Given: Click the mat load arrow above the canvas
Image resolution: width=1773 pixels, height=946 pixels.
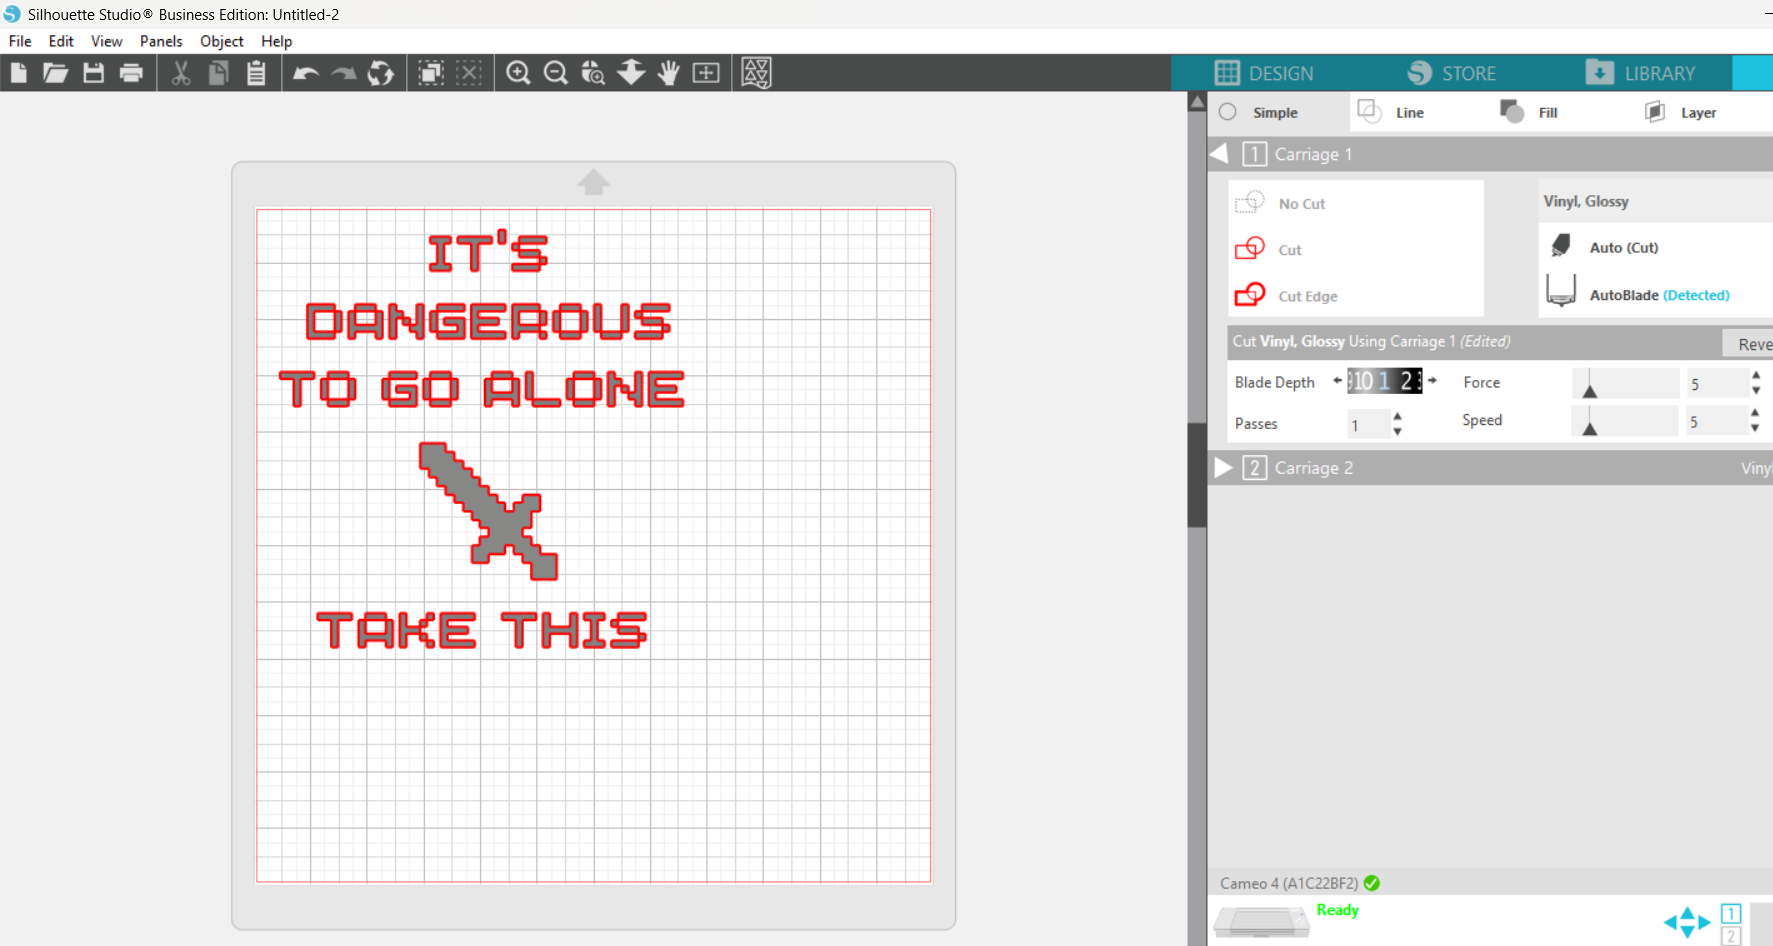Looking at the screenshot, I should click(x=593, y=182).
